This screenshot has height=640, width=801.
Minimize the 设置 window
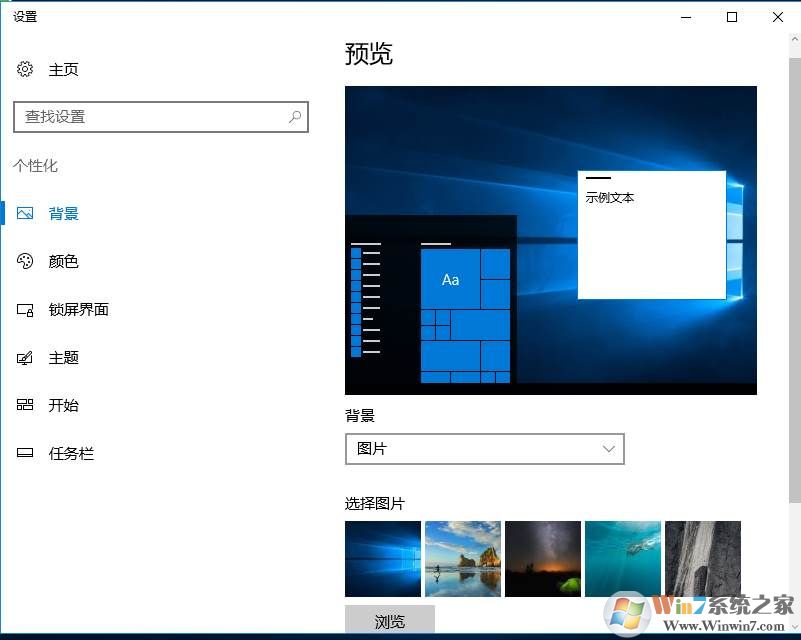(x=686, y=17)
